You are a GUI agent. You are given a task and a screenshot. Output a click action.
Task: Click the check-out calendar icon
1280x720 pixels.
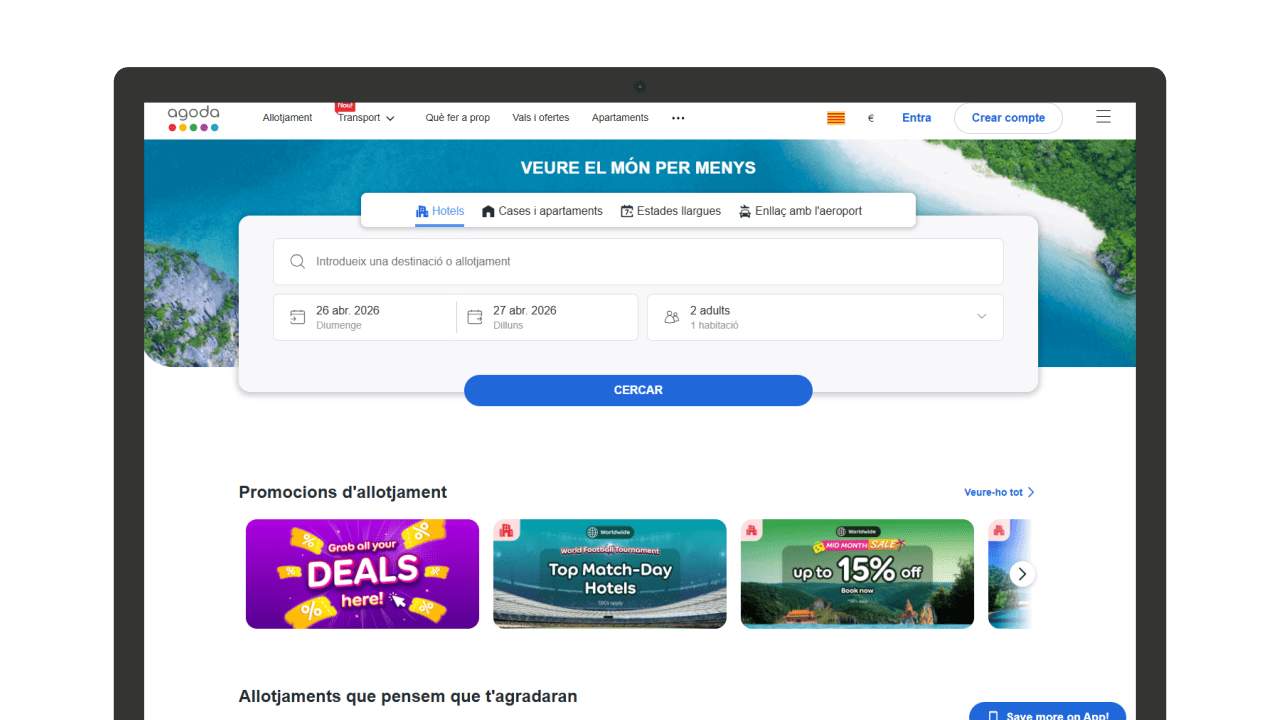[475, 317]
